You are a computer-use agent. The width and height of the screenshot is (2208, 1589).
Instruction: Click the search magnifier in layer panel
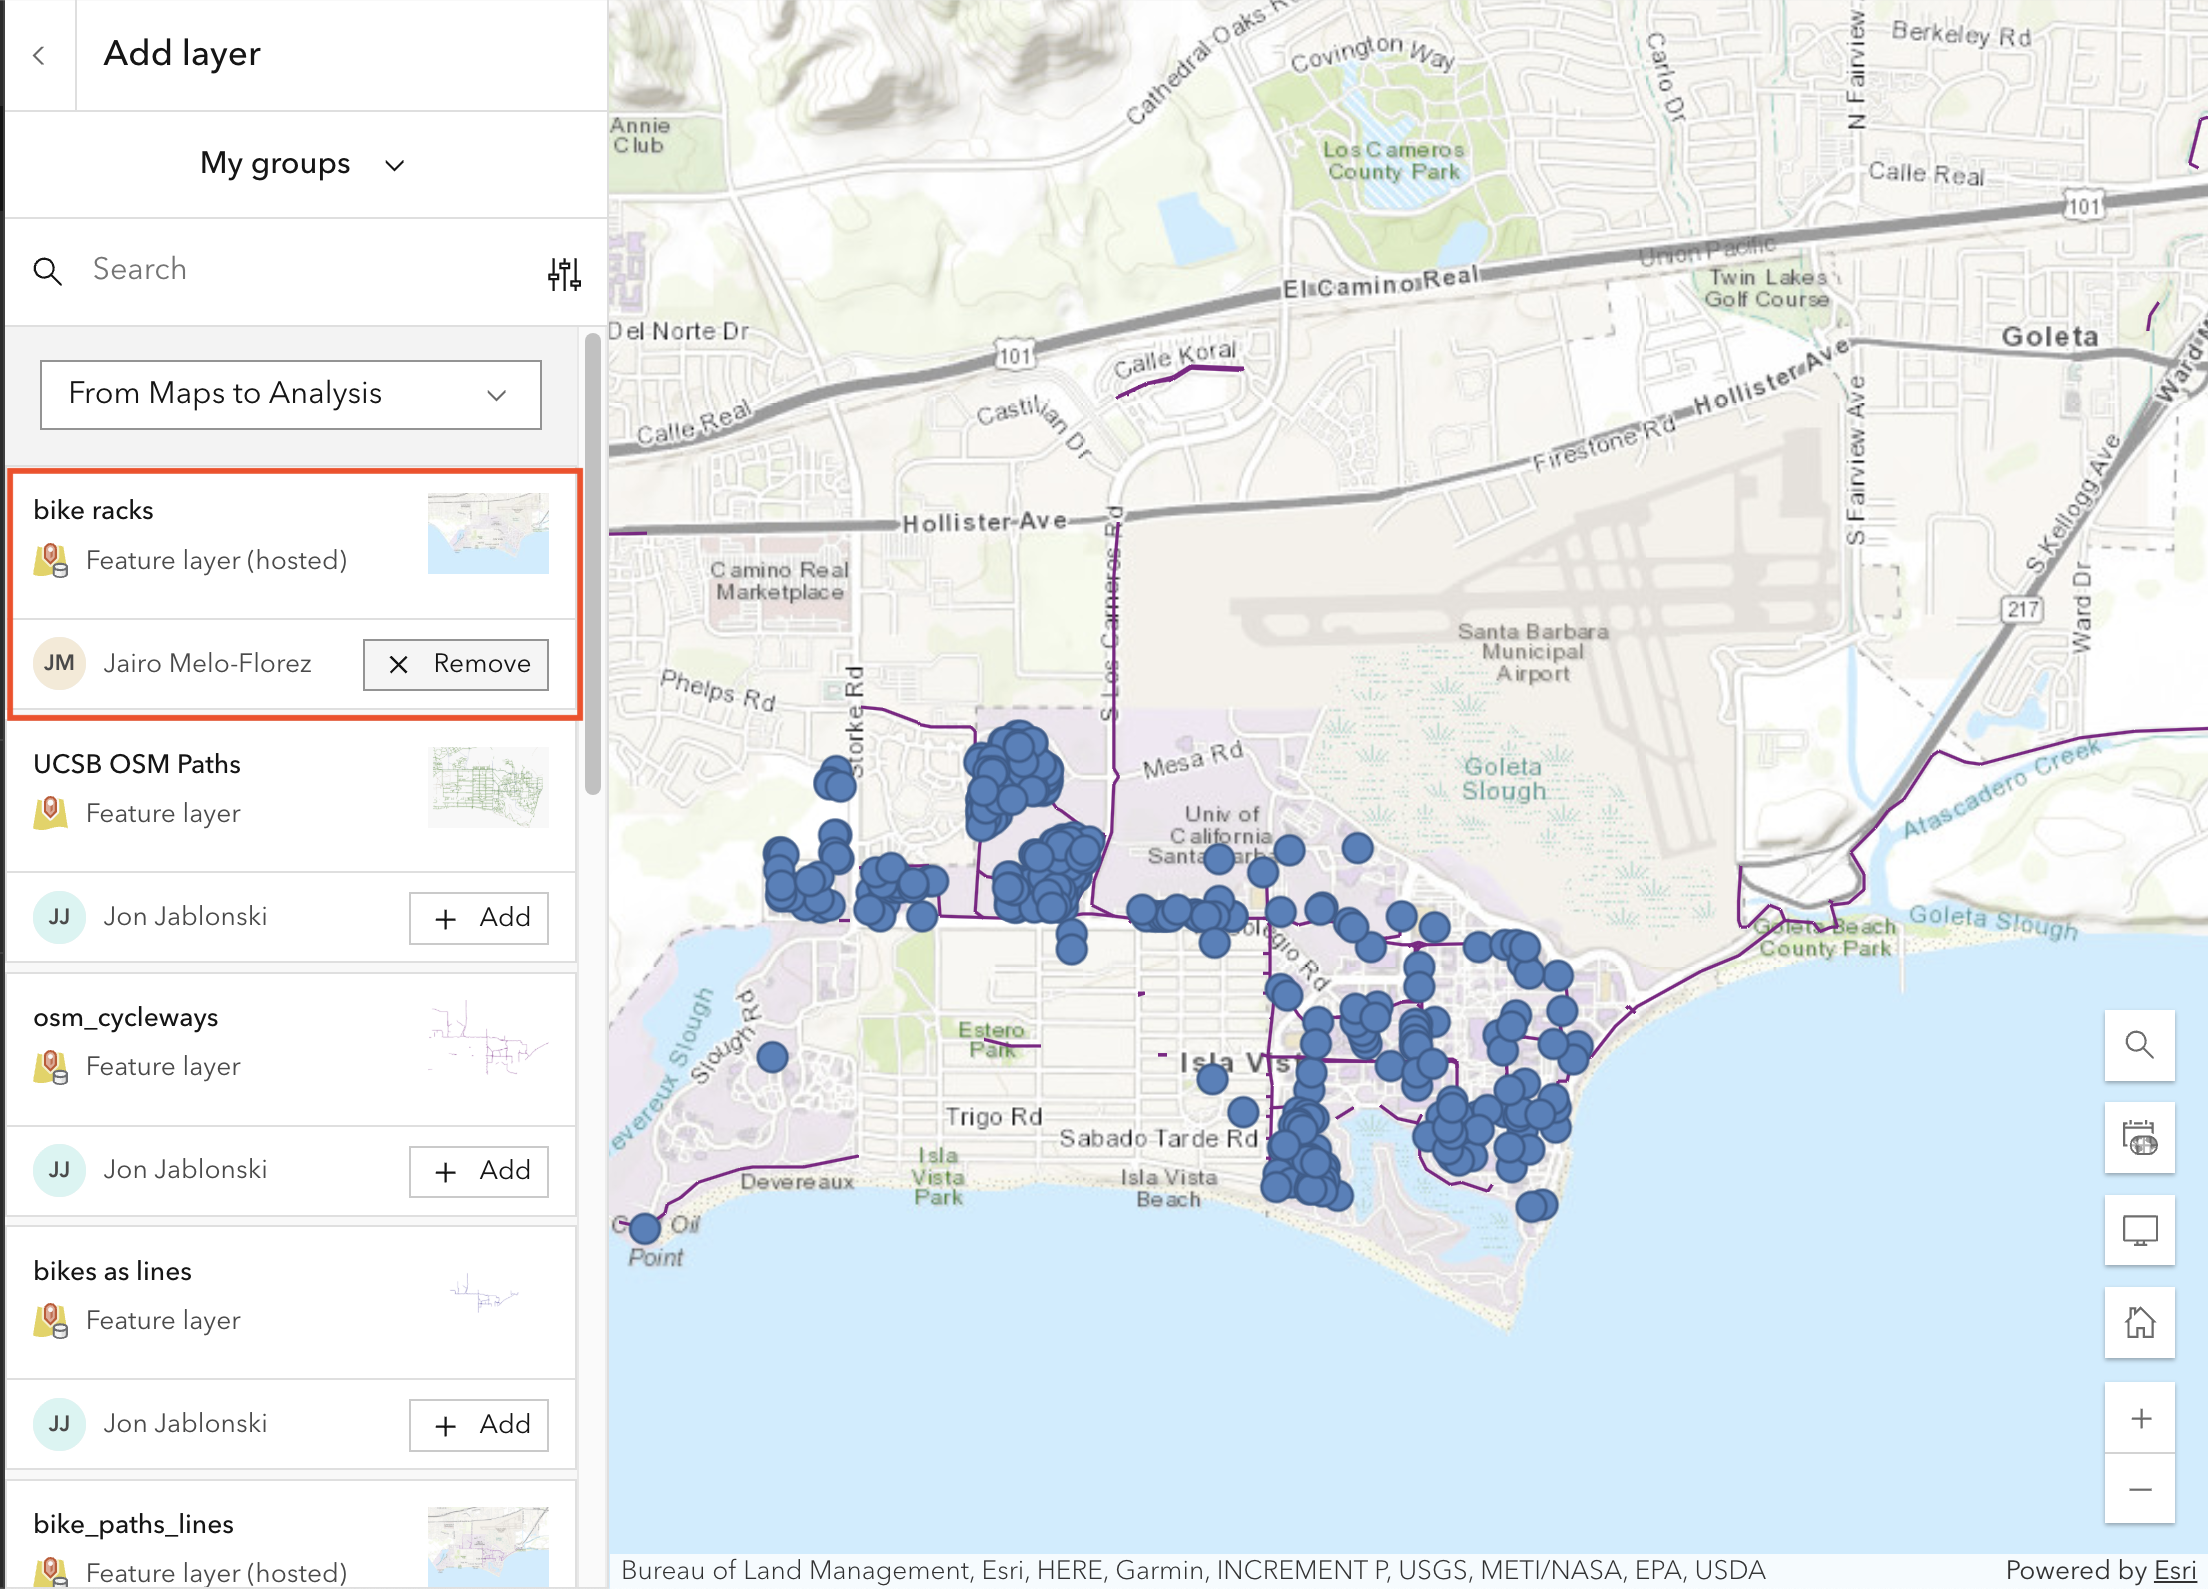[x=47, y=271]
